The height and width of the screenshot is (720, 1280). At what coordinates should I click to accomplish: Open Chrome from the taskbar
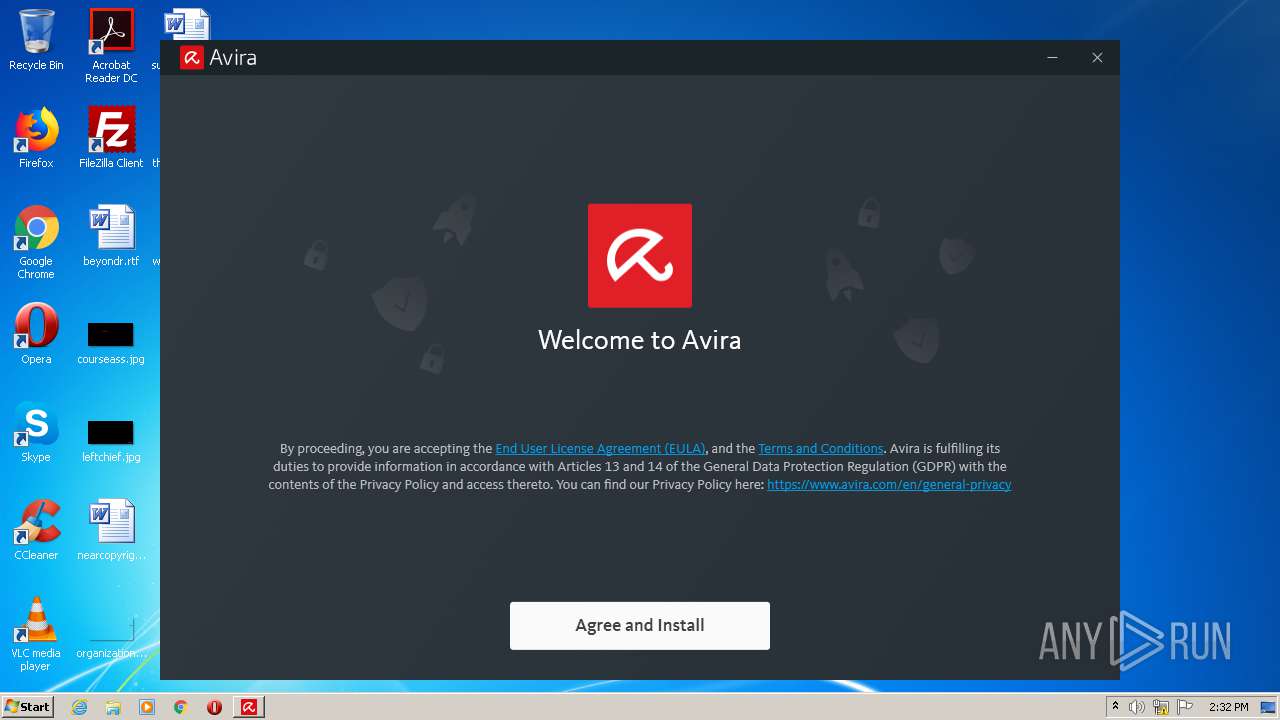(181, 707)
